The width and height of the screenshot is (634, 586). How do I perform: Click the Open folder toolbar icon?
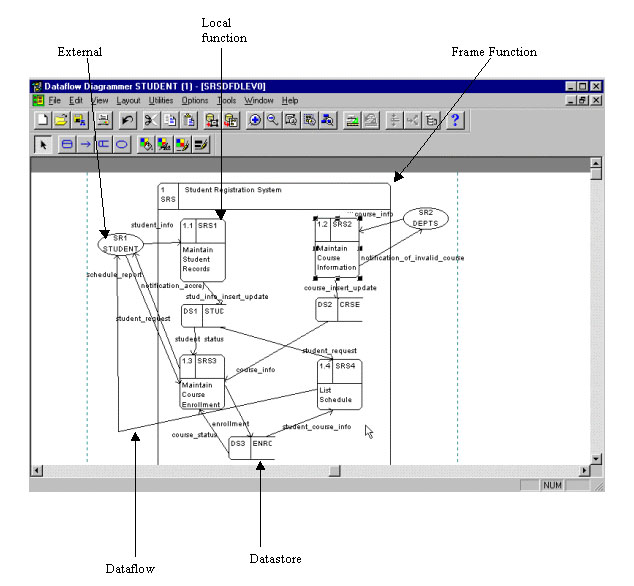point(60,120)
